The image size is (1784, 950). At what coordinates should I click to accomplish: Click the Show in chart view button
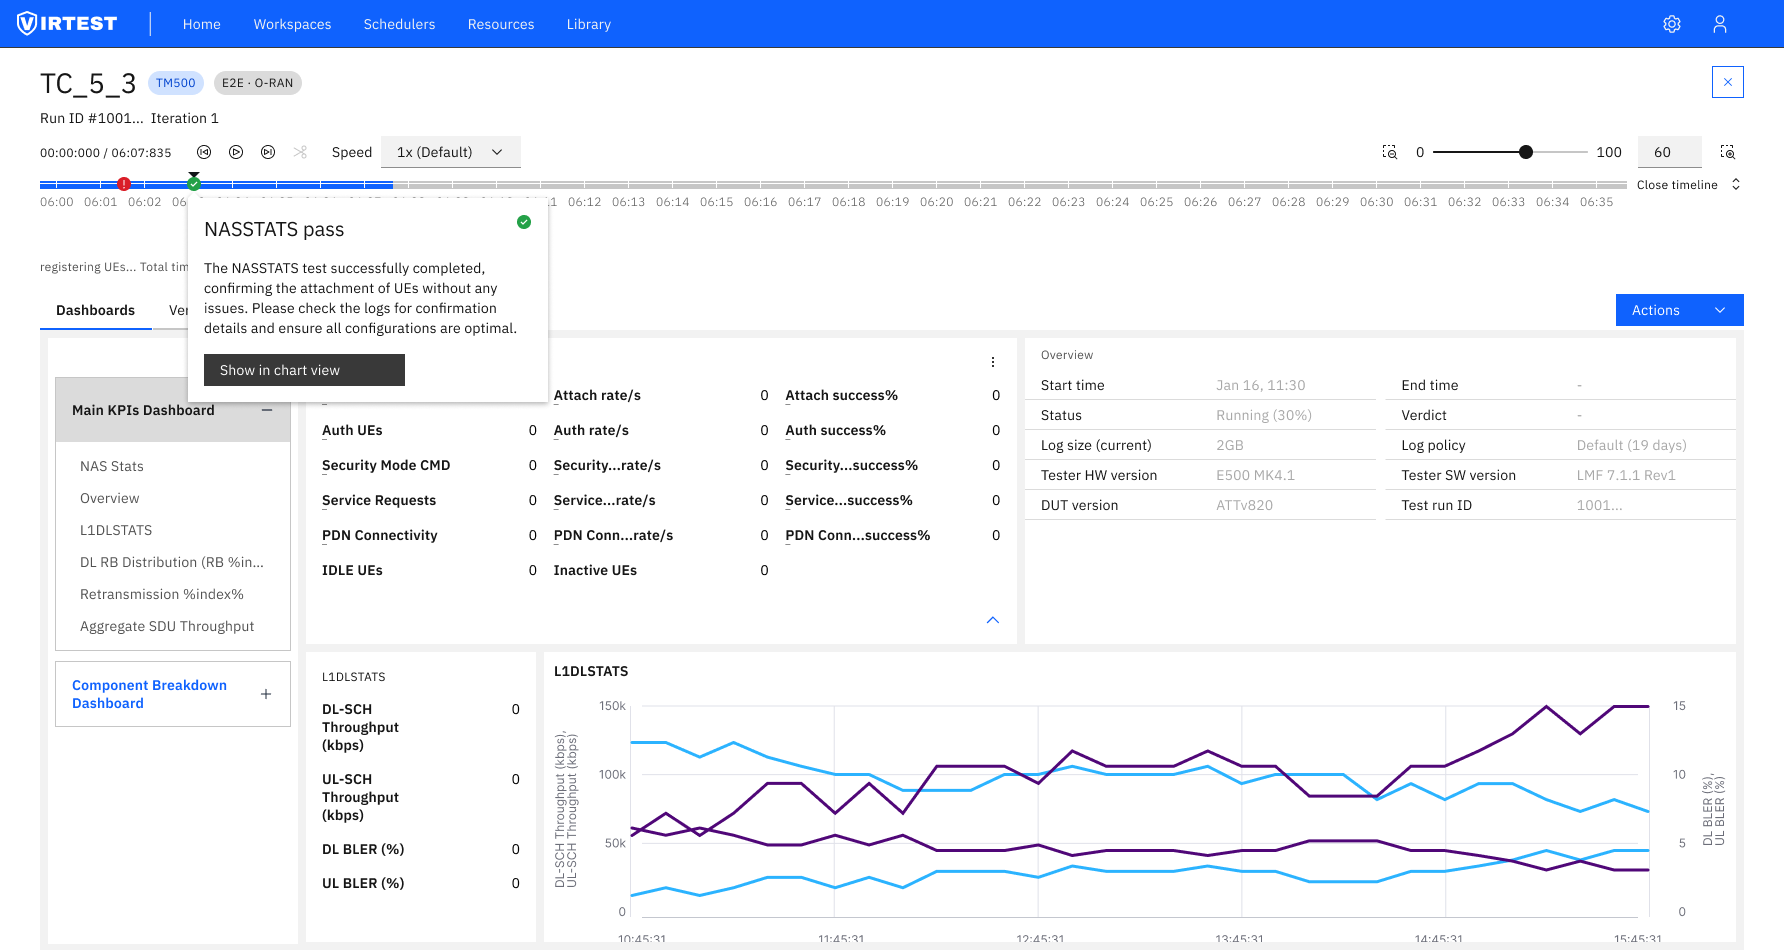tap(303, 370)
